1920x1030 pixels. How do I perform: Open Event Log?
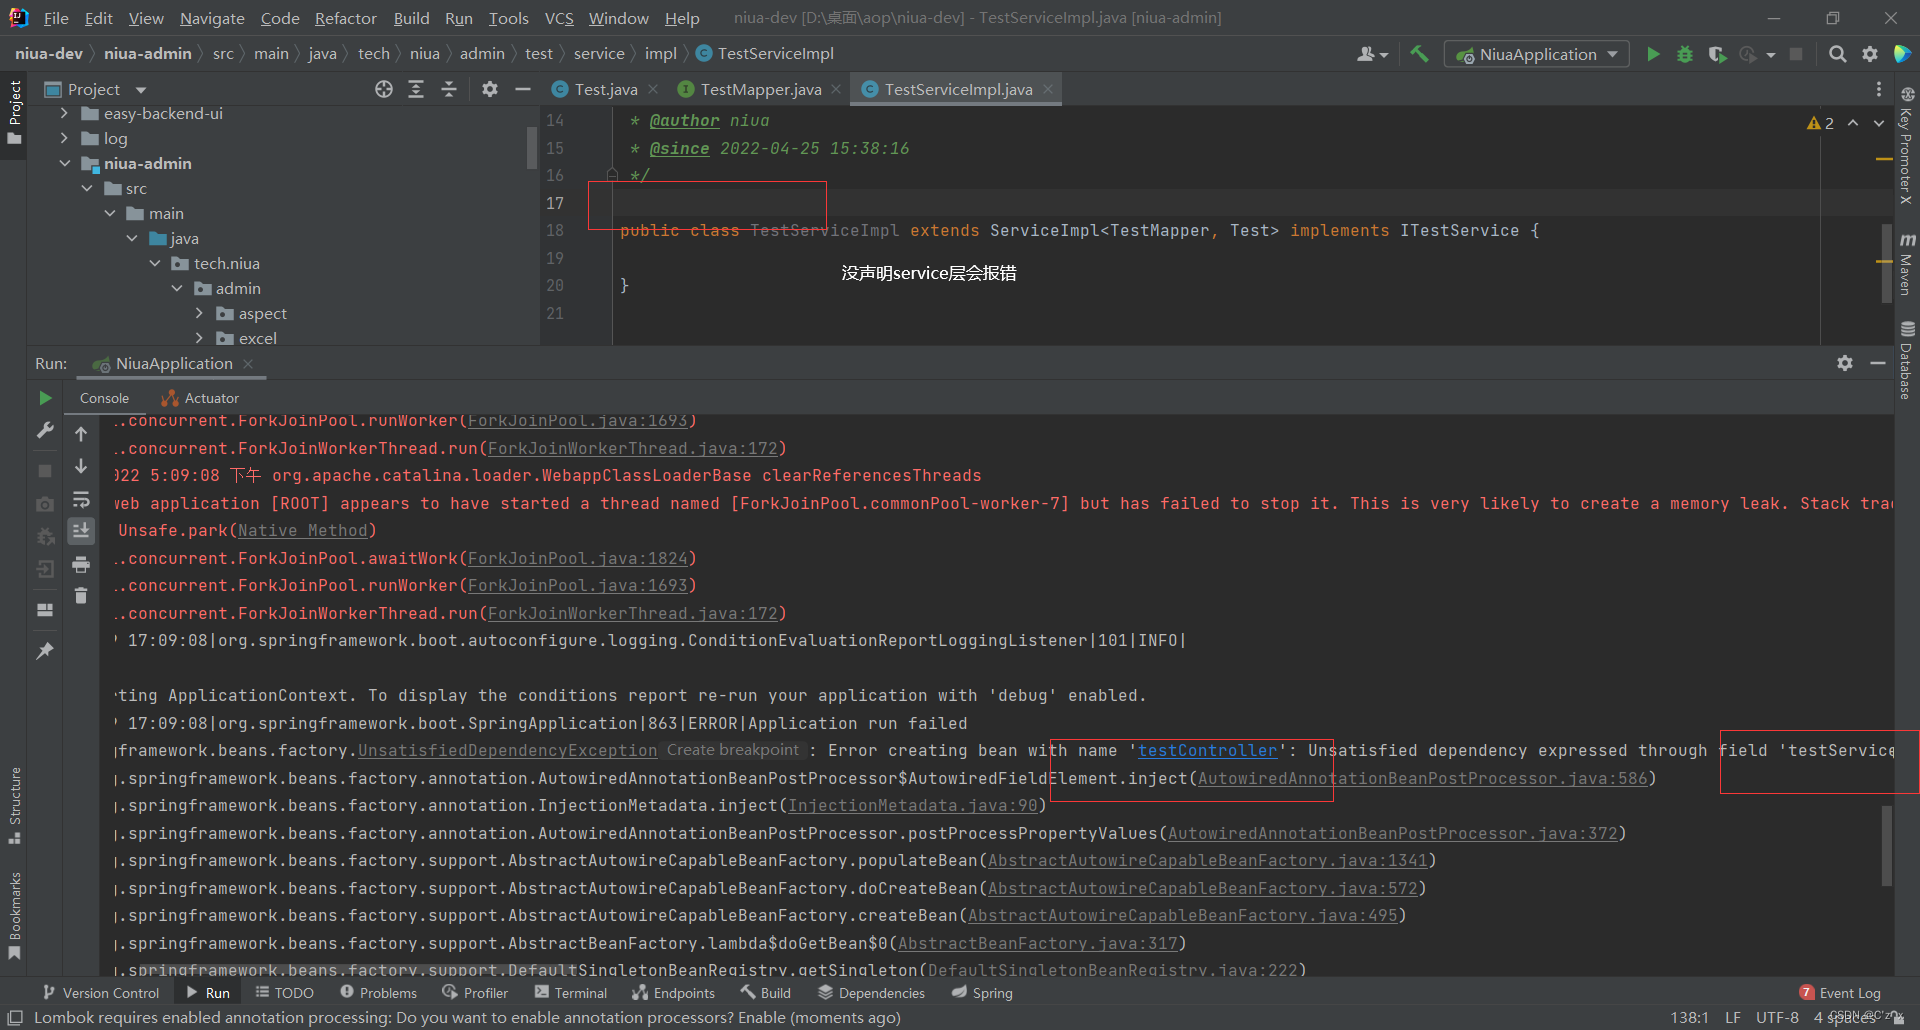(x=1840, y=993)
